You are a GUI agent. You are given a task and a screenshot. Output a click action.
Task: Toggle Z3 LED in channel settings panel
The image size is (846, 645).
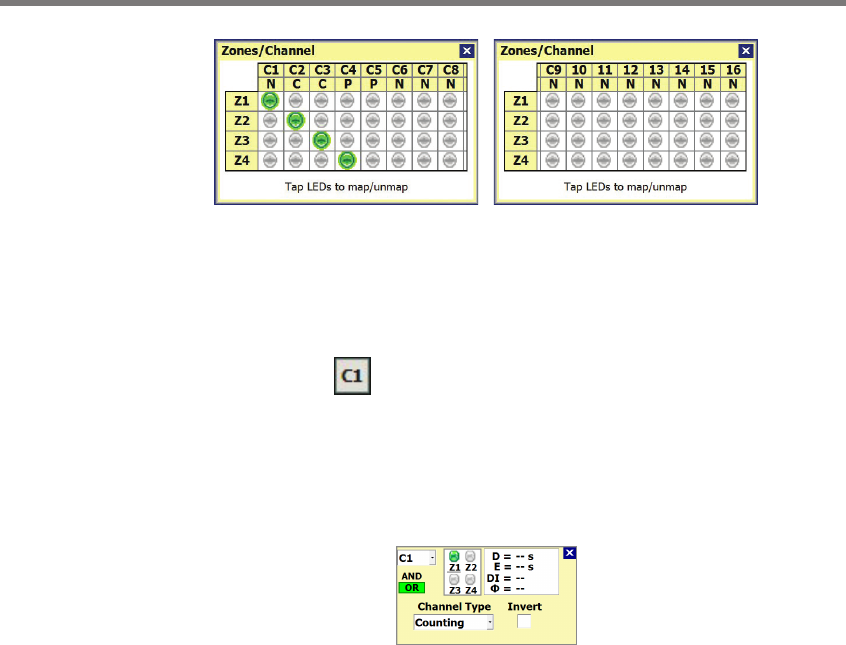(454, 579)
